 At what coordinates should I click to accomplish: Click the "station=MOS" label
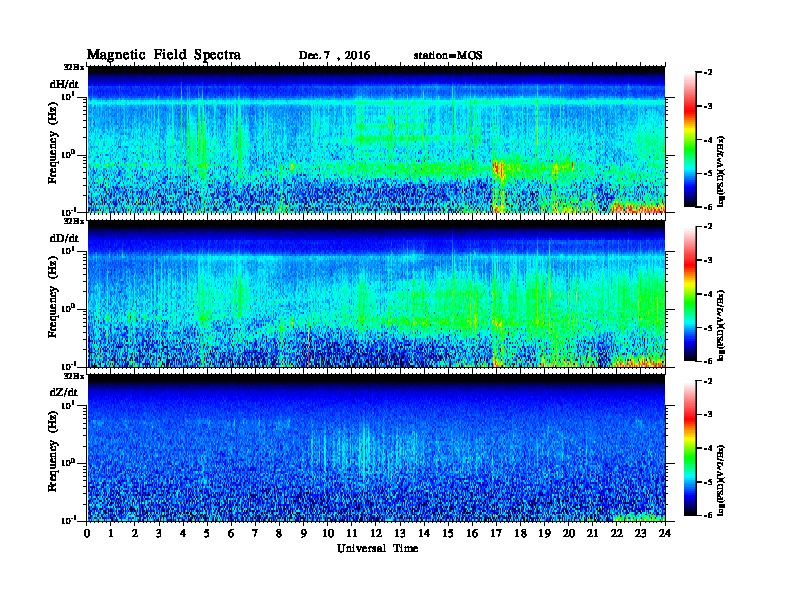pyautogui.click(x=448, y=56)
